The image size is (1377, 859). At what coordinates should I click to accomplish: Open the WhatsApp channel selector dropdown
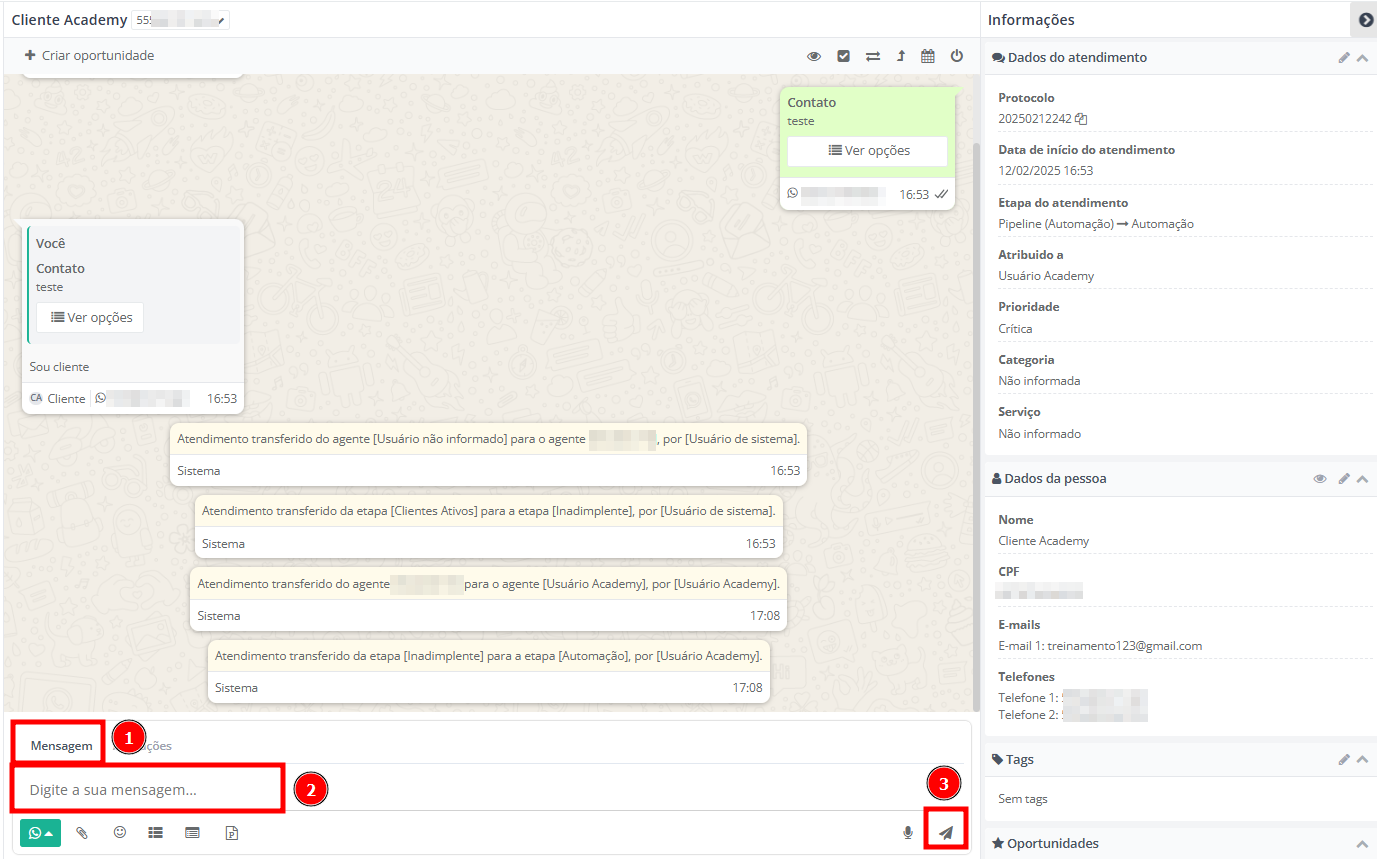pos(40,832)
